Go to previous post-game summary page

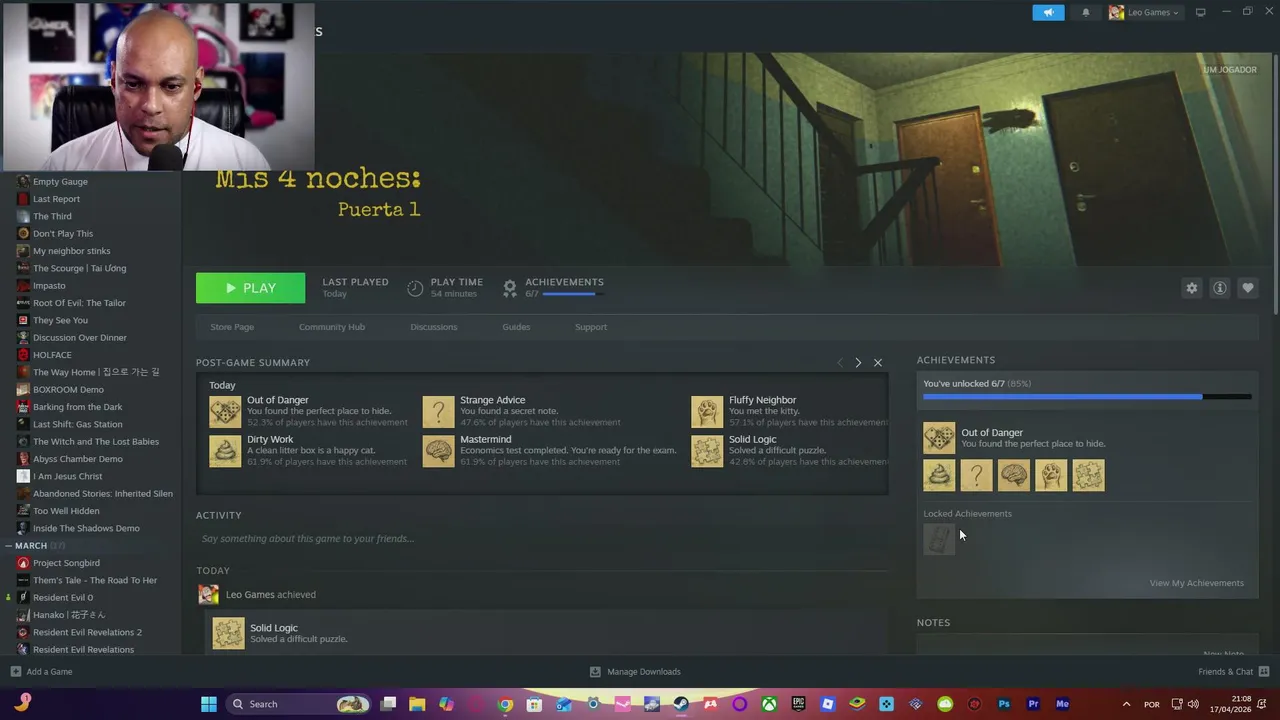839,363
